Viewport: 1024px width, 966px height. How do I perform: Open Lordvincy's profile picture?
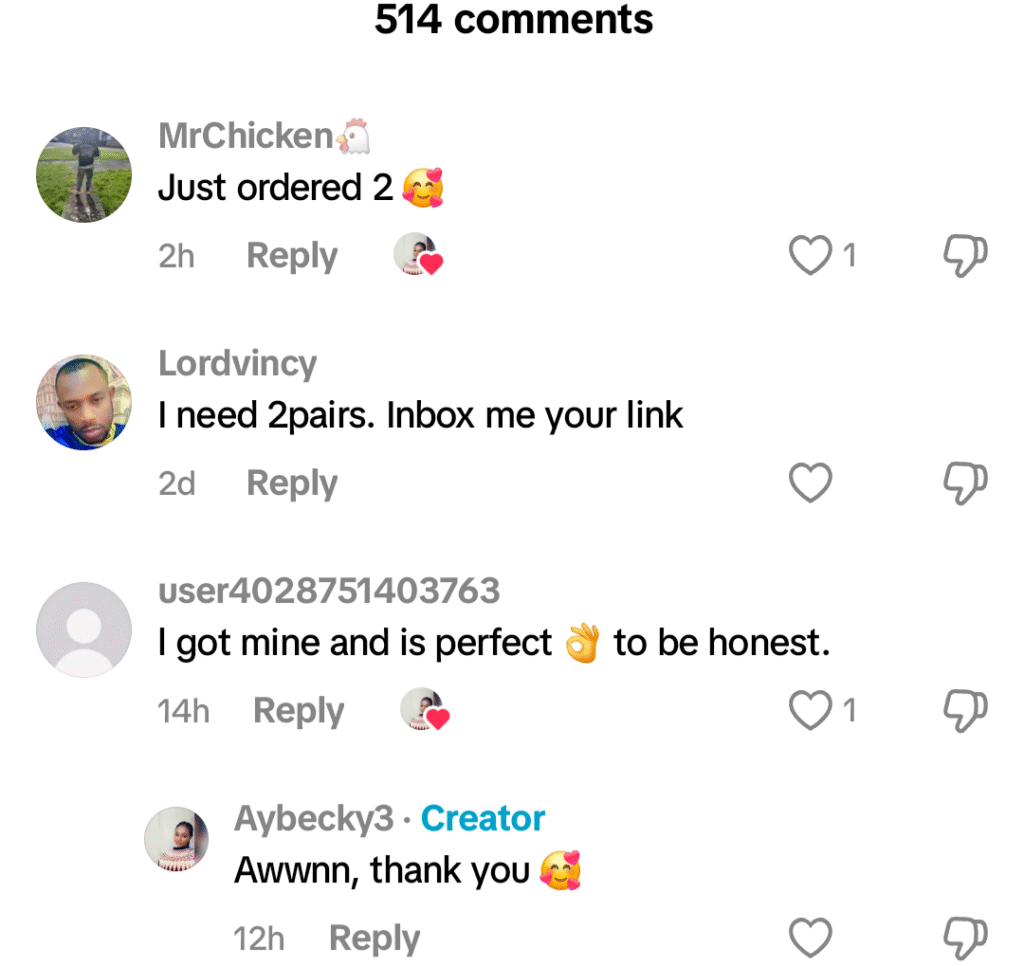pyautogui.click(x=84, y=402)
